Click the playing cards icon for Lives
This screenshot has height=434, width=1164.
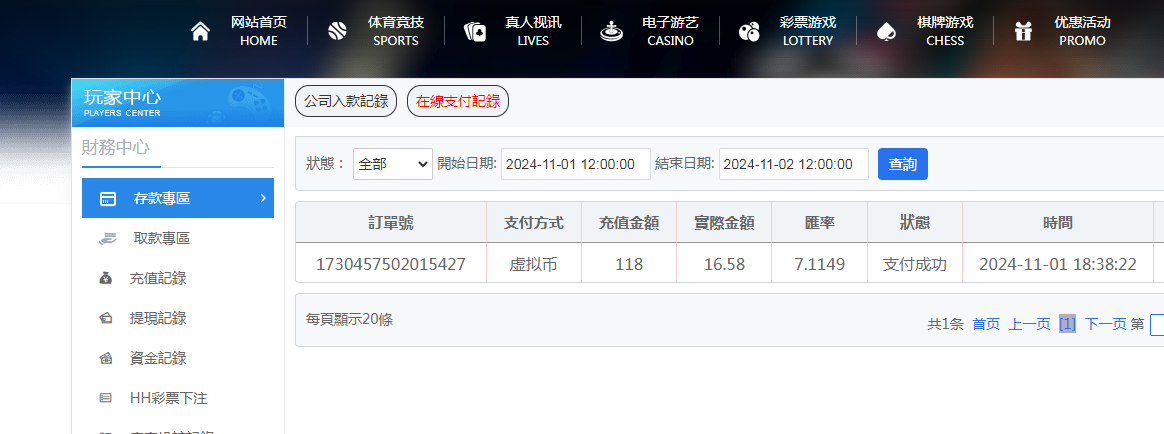coord(474,32)
